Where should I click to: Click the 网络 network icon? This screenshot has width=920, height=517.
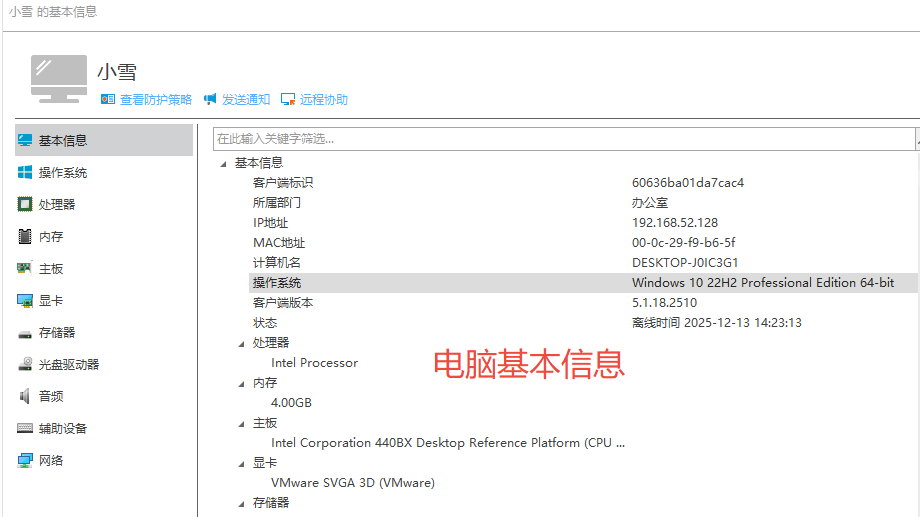click(x=25, y=460)
